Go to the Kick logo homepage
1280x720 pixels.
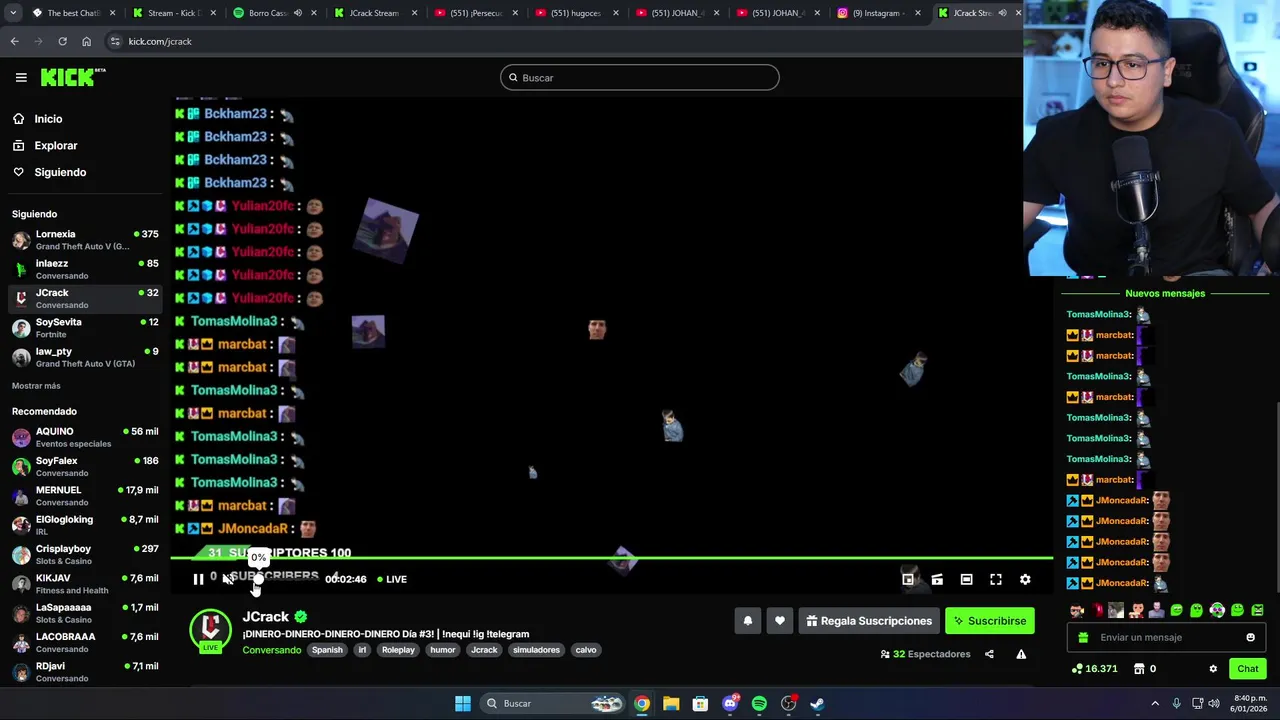point(73,77)
